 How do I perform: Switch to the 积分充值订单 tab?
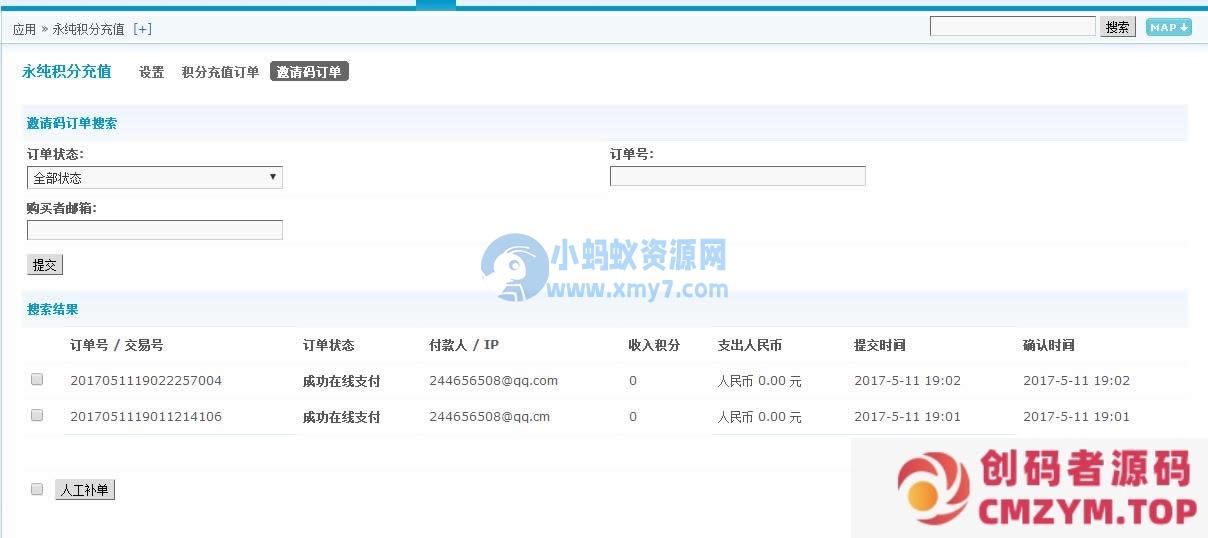220,72
